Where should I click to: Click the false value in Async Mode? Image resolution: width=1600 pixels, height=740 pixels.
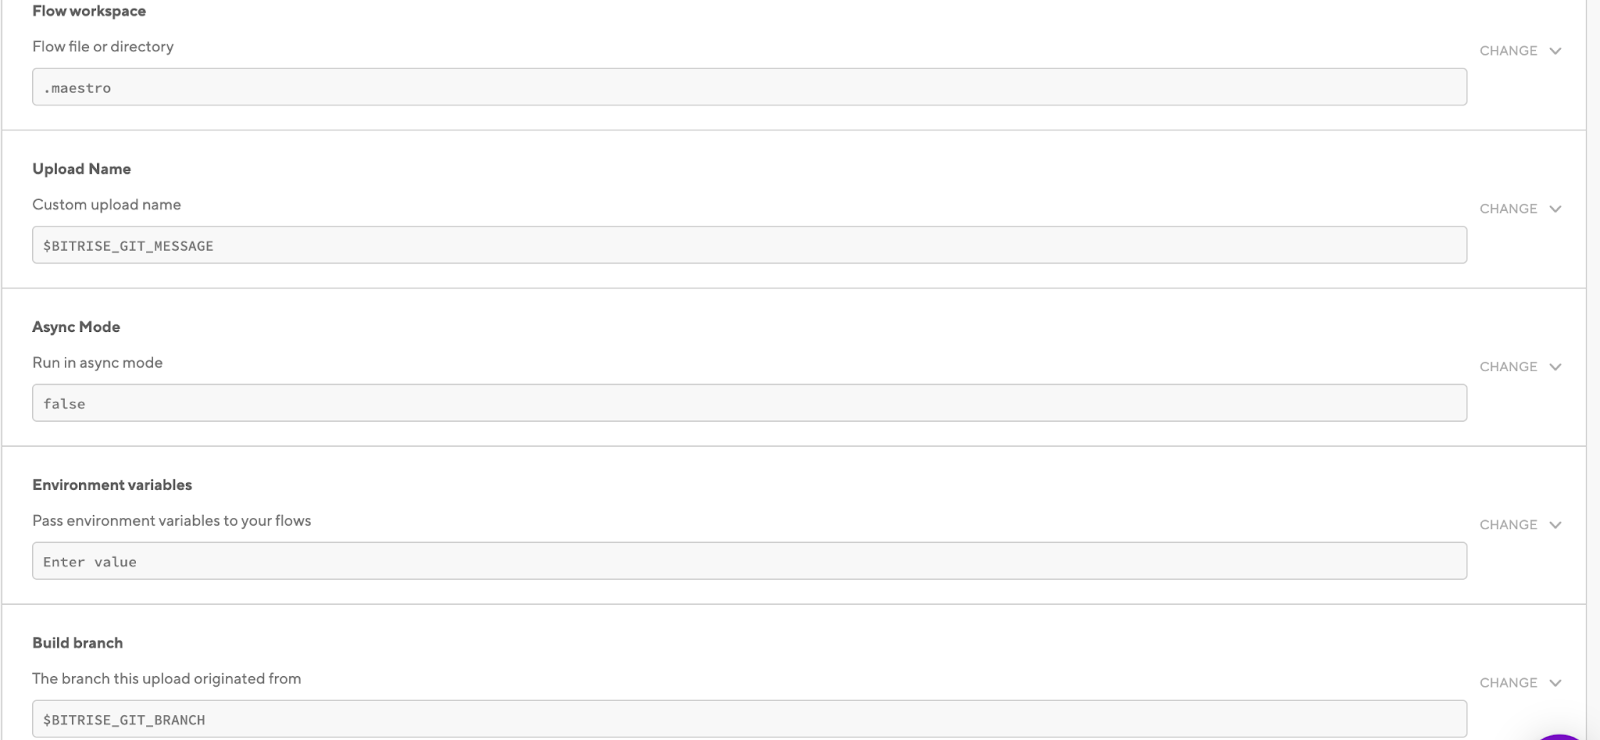click(750, 403)
